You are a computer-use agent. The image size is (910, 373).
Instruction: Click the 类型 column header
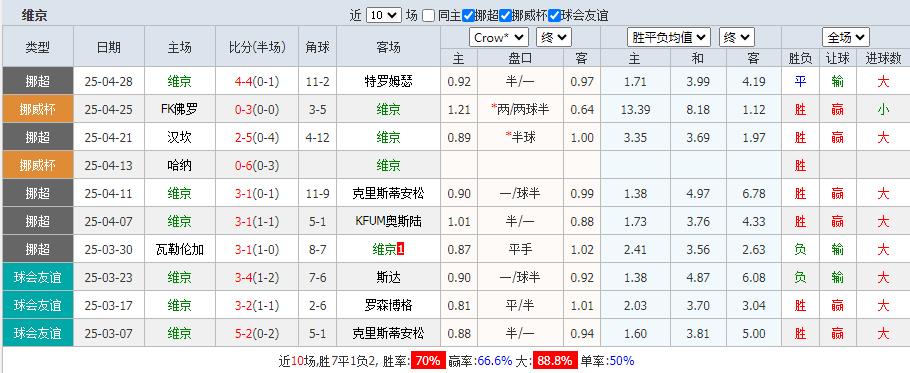point(38,47)
